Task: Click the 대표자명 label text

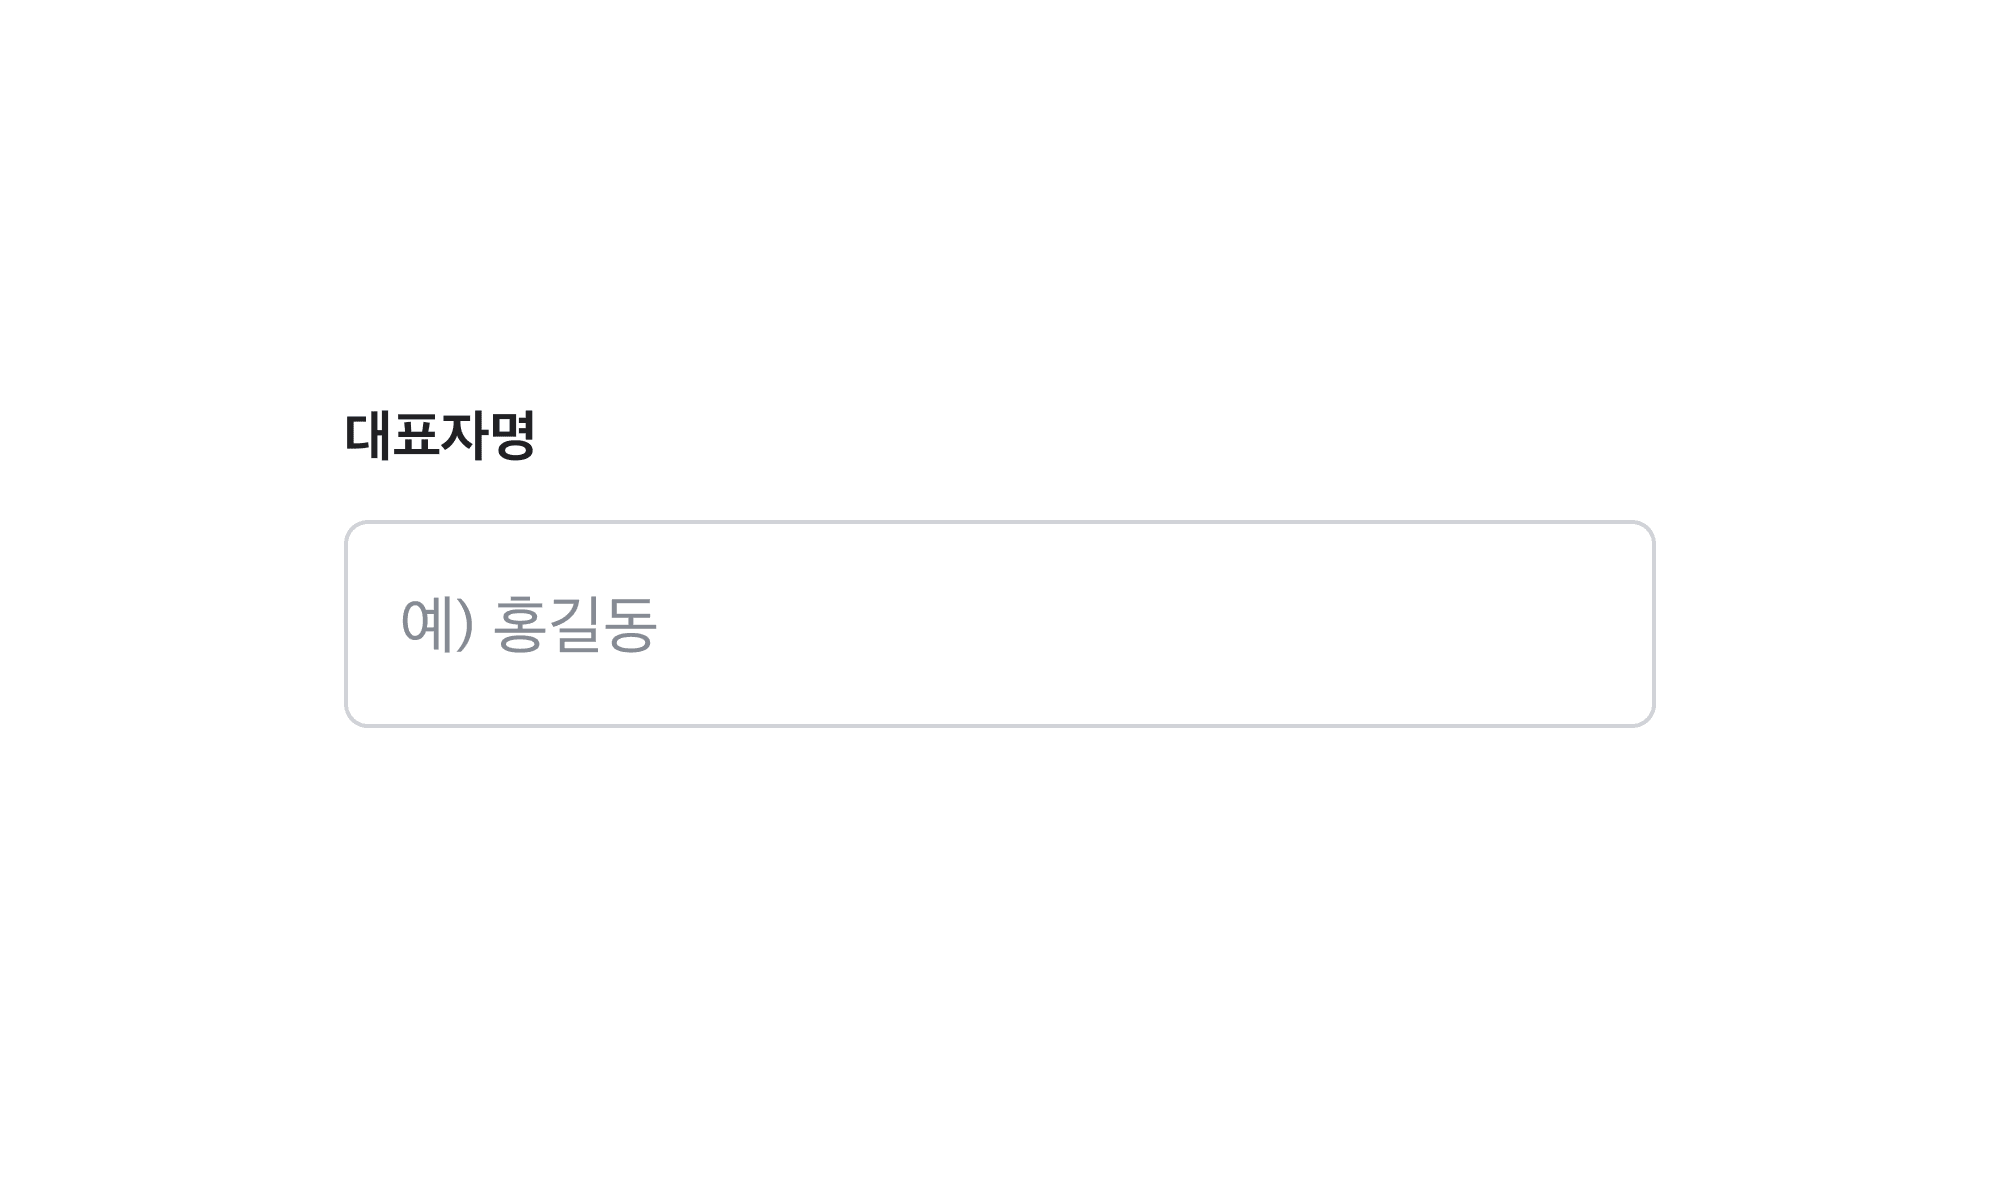Action: click(440, 436)
